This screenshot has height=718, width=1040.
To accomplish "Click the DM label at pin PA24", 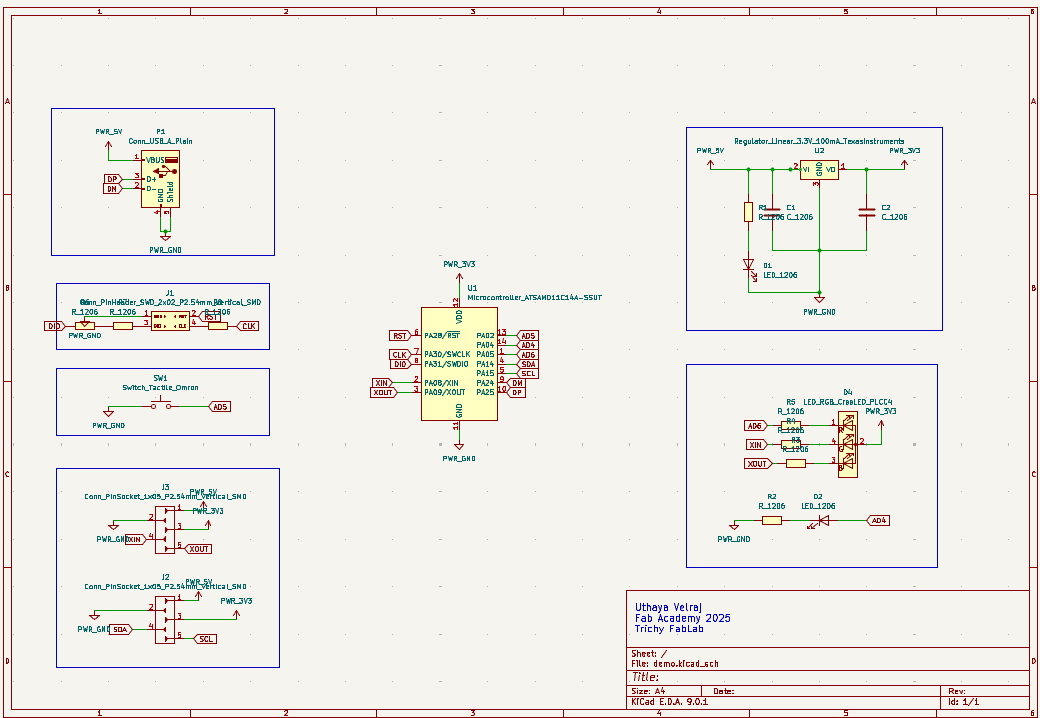I will coord(517,383).
